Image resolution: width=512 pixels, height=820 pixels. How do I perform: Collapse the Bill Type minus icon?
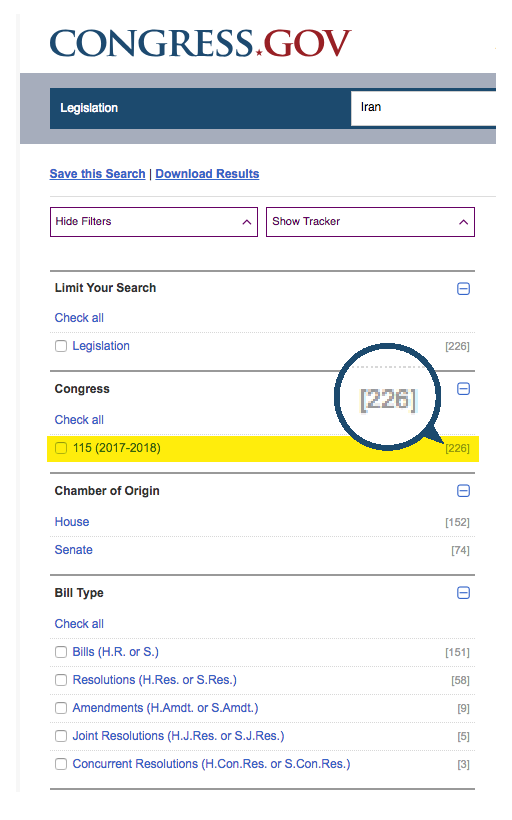tap(463, 593)
